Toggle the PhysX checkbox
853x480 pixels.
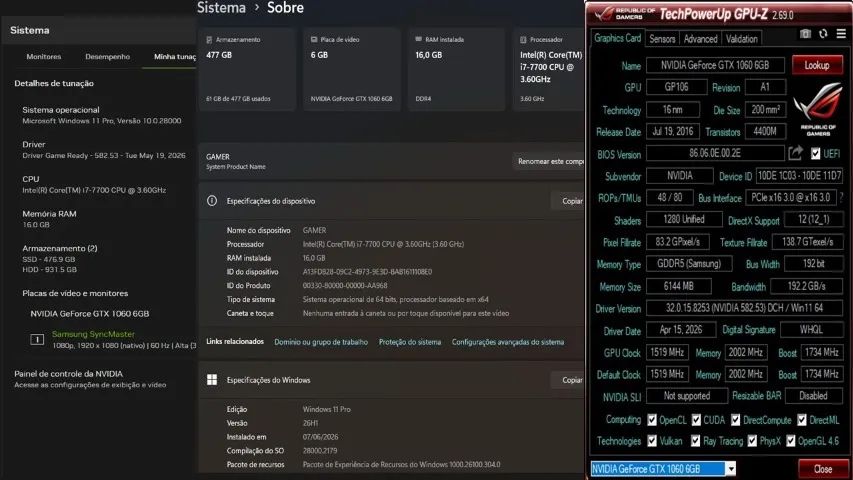[x=752, y=441]
